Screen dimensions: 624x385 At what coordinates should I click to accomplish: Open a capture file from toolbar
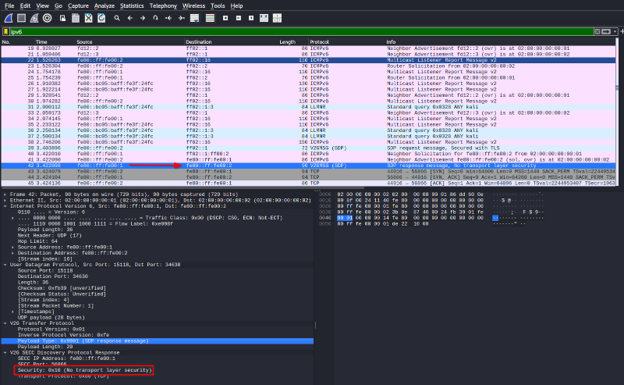click(x=62, y=18)
